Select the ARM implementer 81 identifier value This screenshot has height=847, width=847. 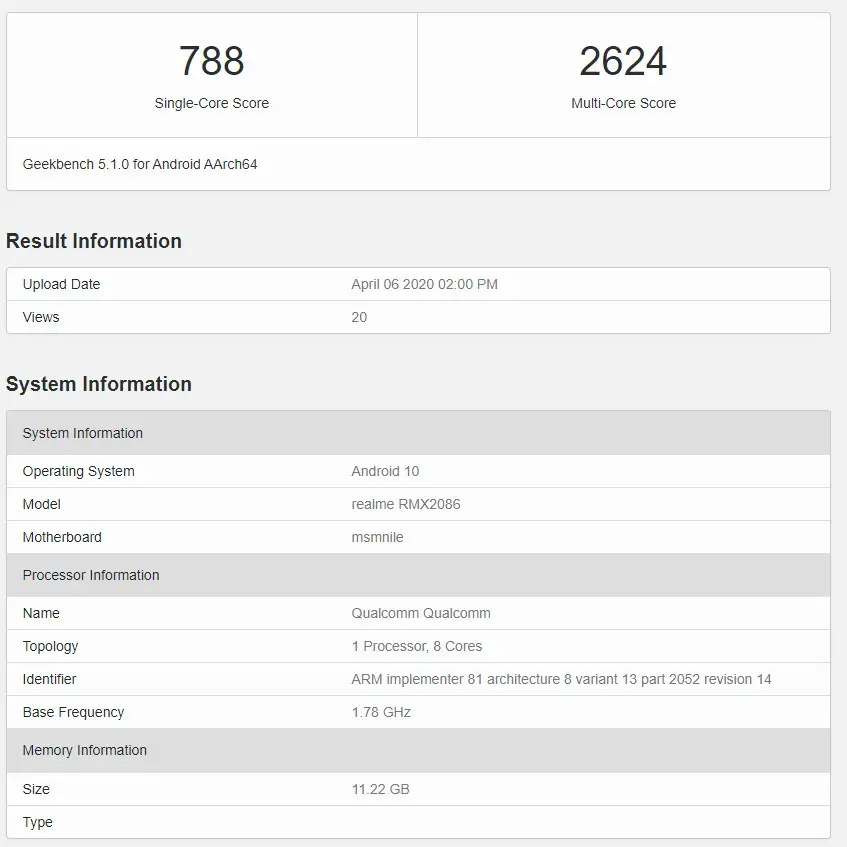561,680
